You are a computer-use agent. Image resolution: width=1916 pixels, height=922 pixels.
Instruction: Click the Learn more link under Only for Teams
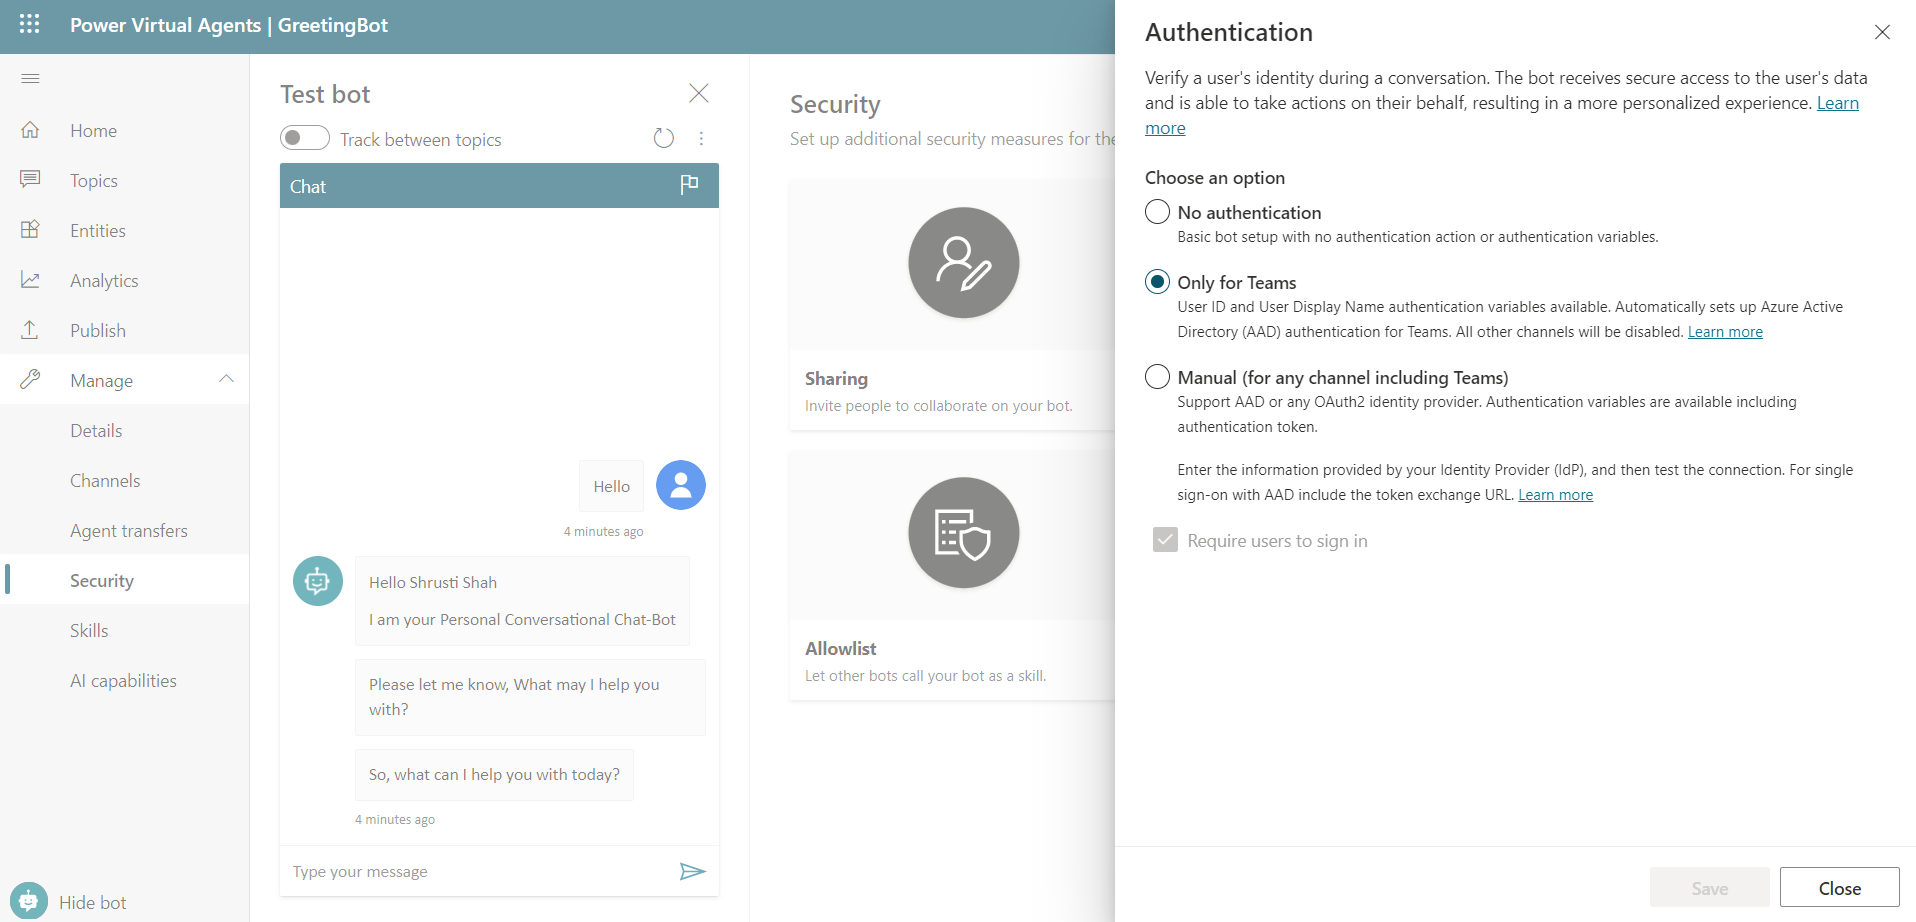coord(1724,331)
